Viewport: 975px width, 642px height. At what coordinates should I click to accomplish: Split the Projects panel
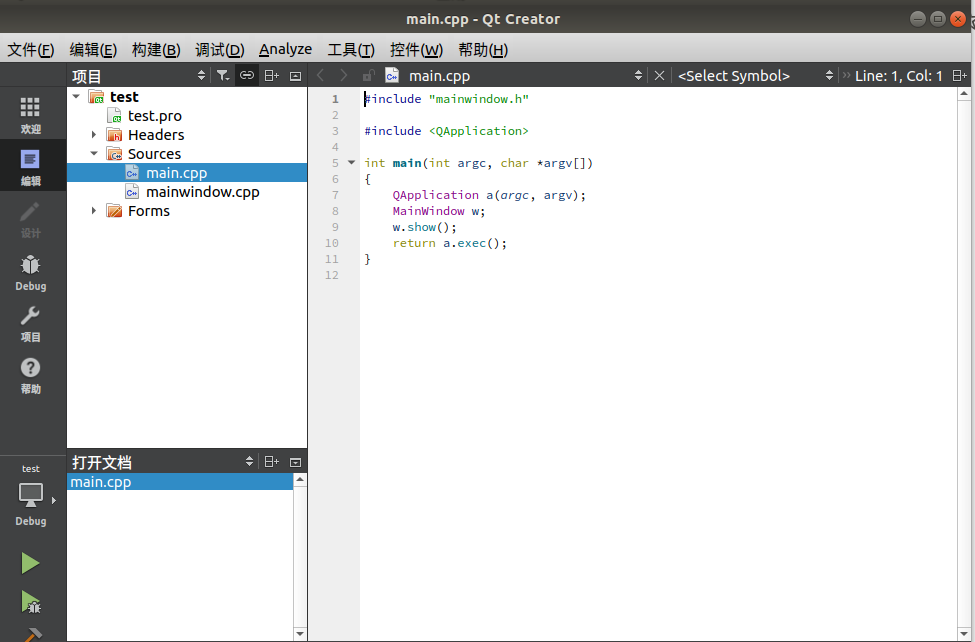271,76
